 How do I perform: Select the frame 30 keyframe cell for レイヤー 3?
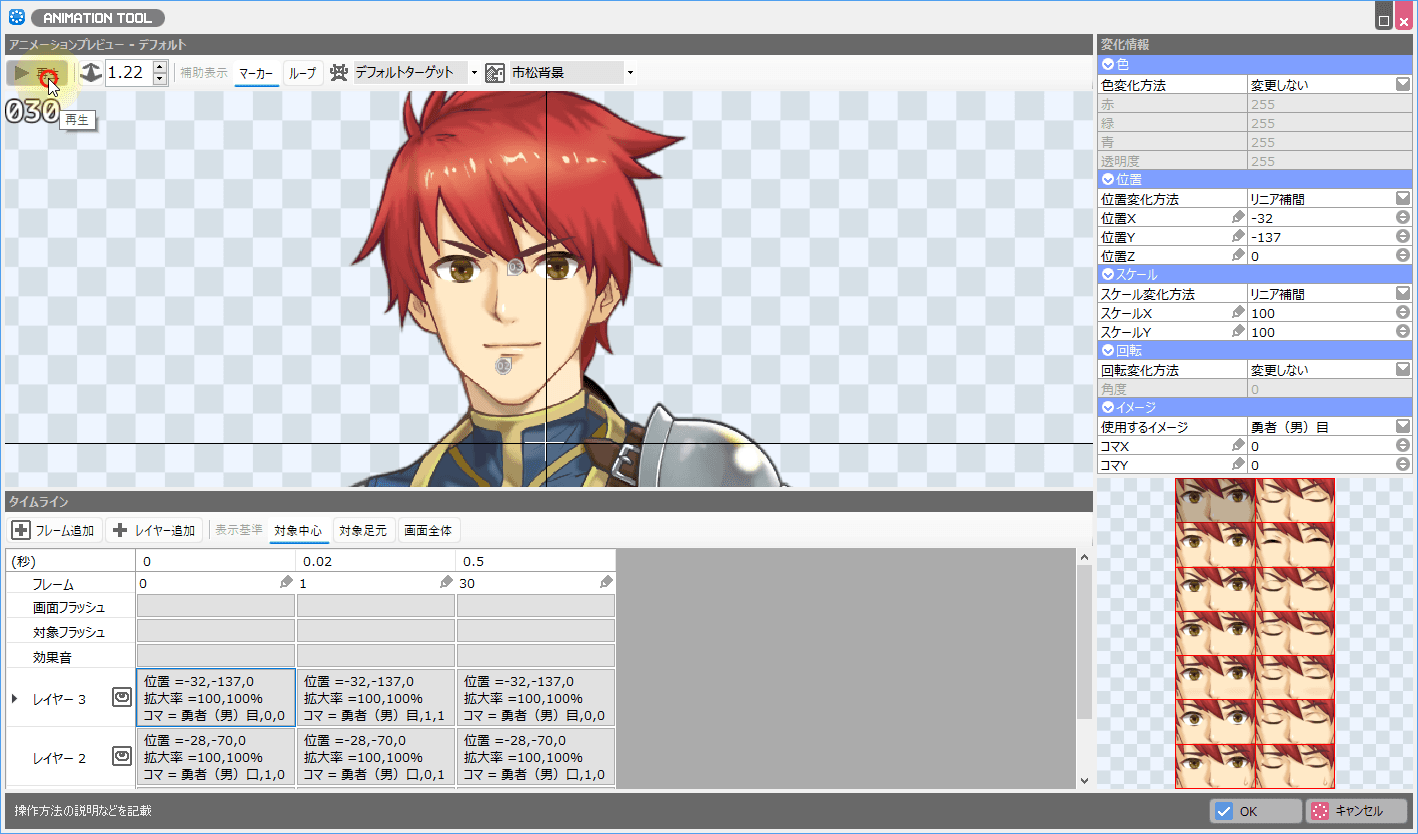(535, 697)
